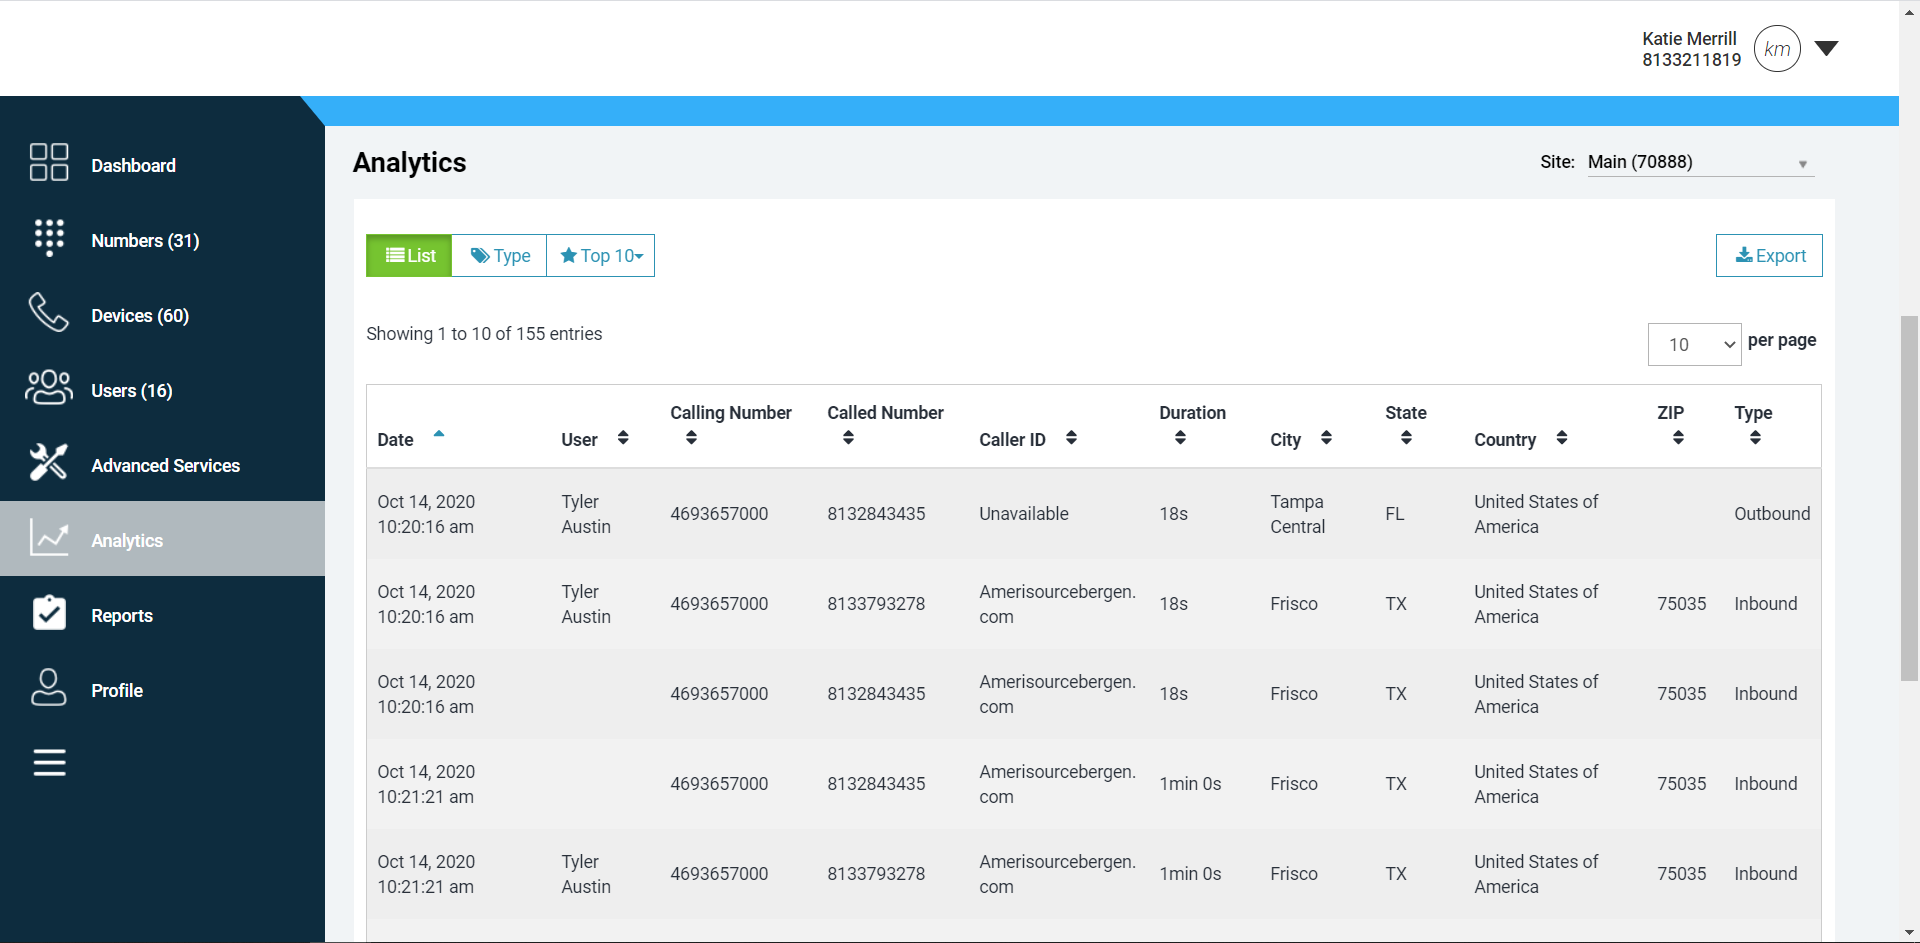
Task: Sort by City column arrows
Action: point(1326,438)
